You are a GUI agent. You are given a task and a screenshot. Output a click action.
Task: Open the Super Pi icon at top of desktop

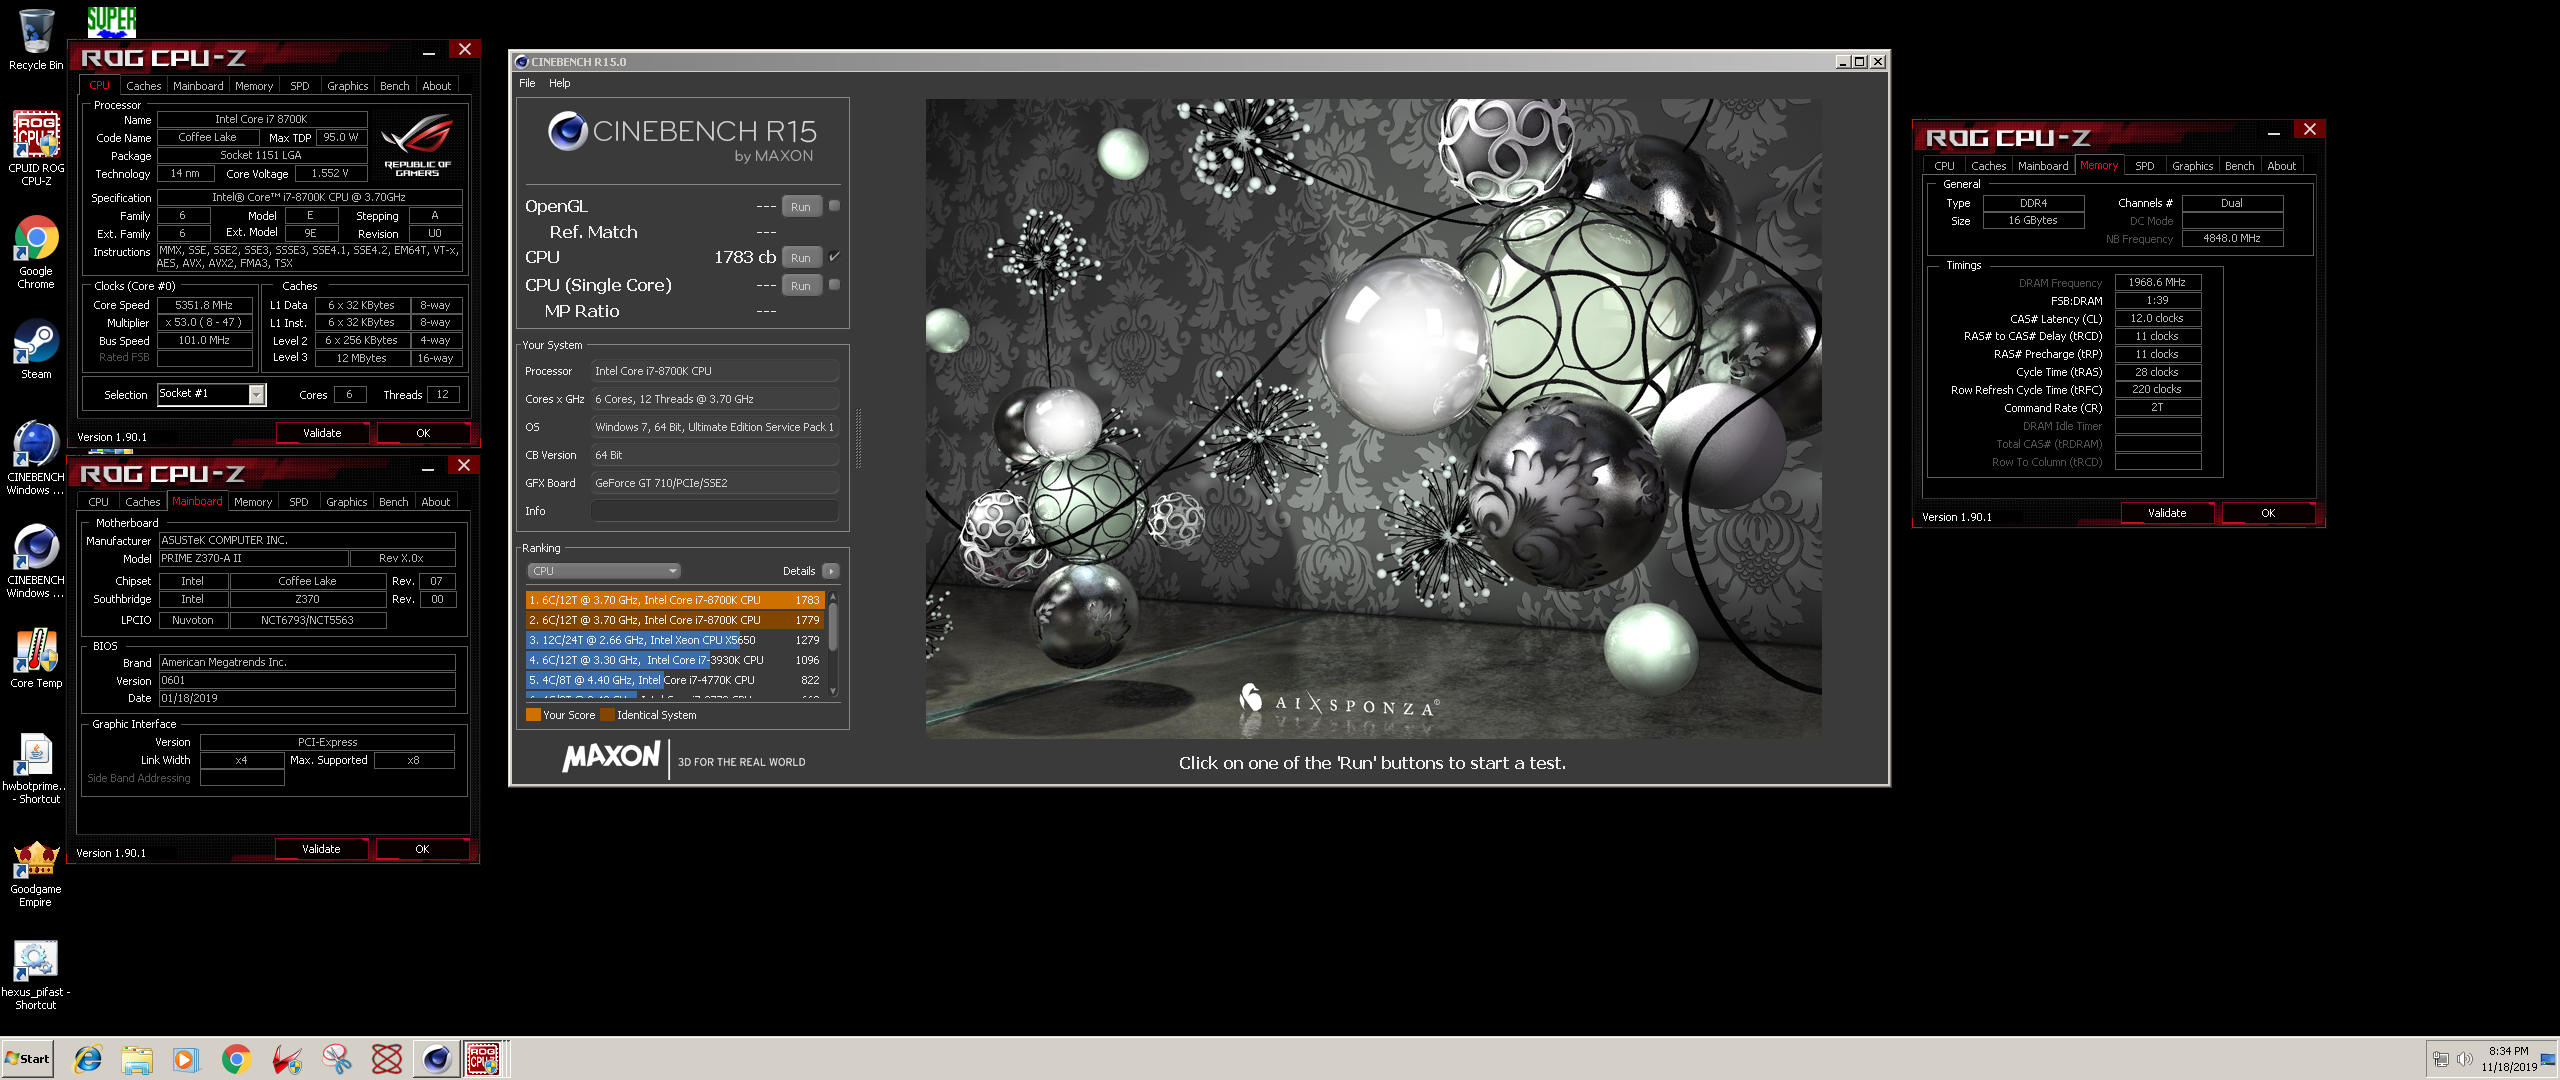click(111, 21)
